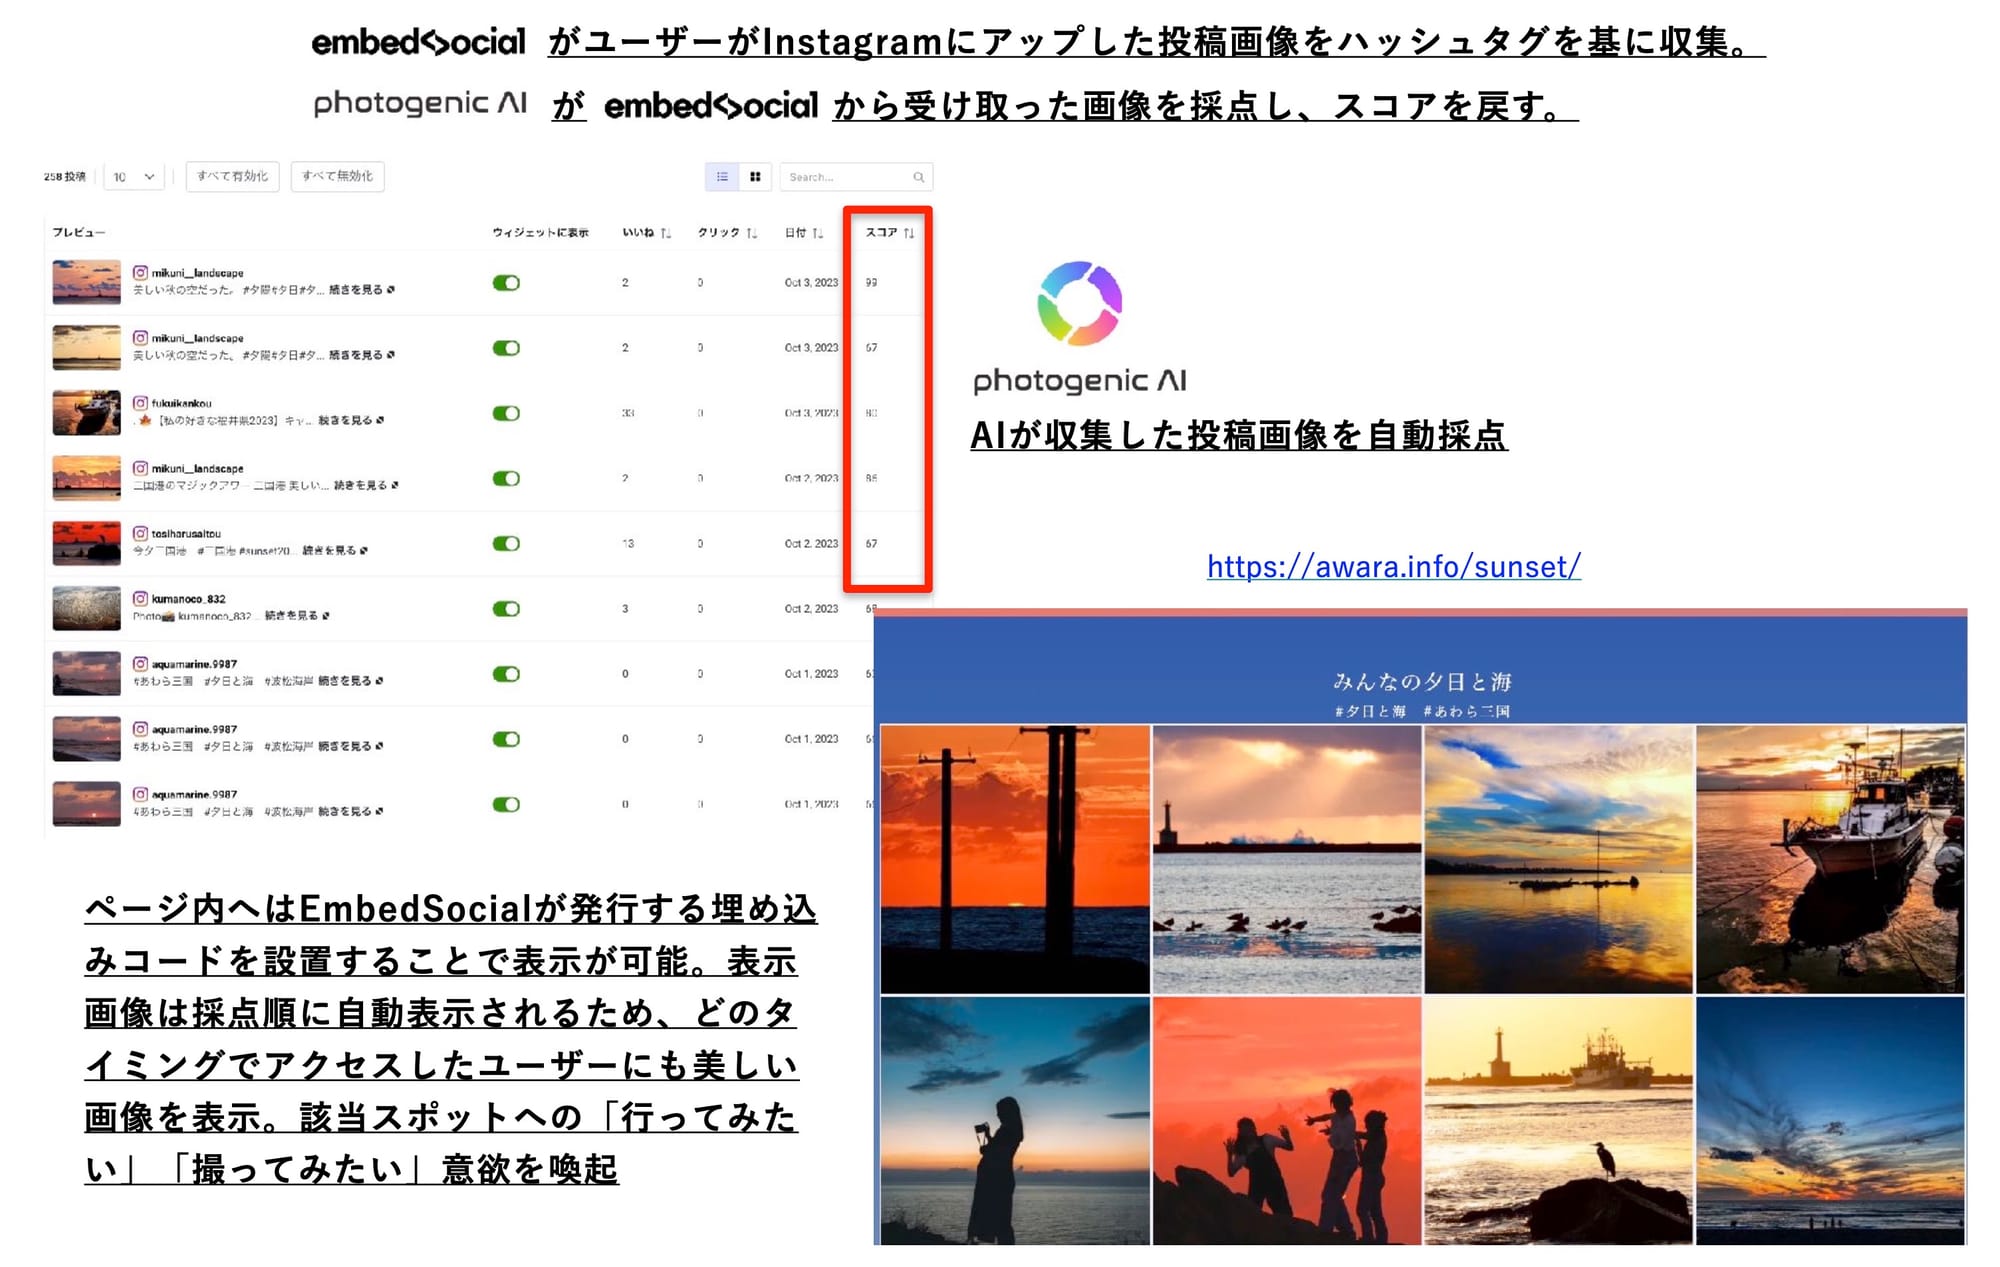The width and height of the screenshot is (2000, 1267).
Task: Toggle widget display for toshiharusaitou post
Action: [x=506, y=544]
